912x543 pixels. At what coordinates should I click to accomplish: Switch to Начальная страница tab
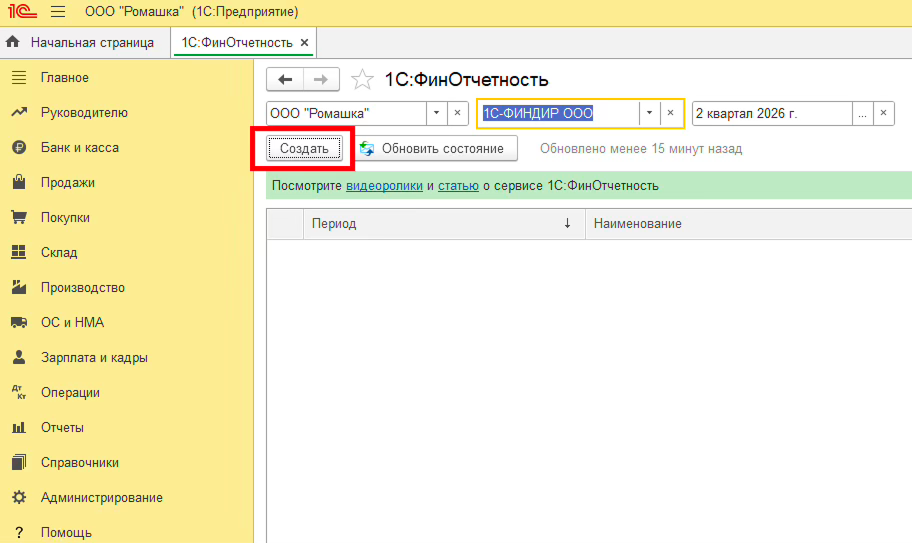tap(86, 42)
